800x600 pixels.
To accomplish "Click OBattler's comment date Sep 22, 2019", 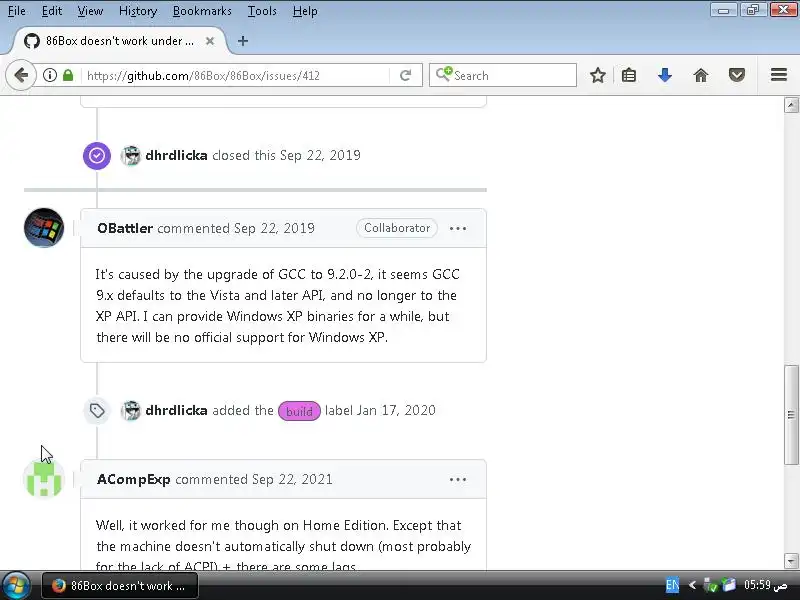I will (x=274, y=228).
